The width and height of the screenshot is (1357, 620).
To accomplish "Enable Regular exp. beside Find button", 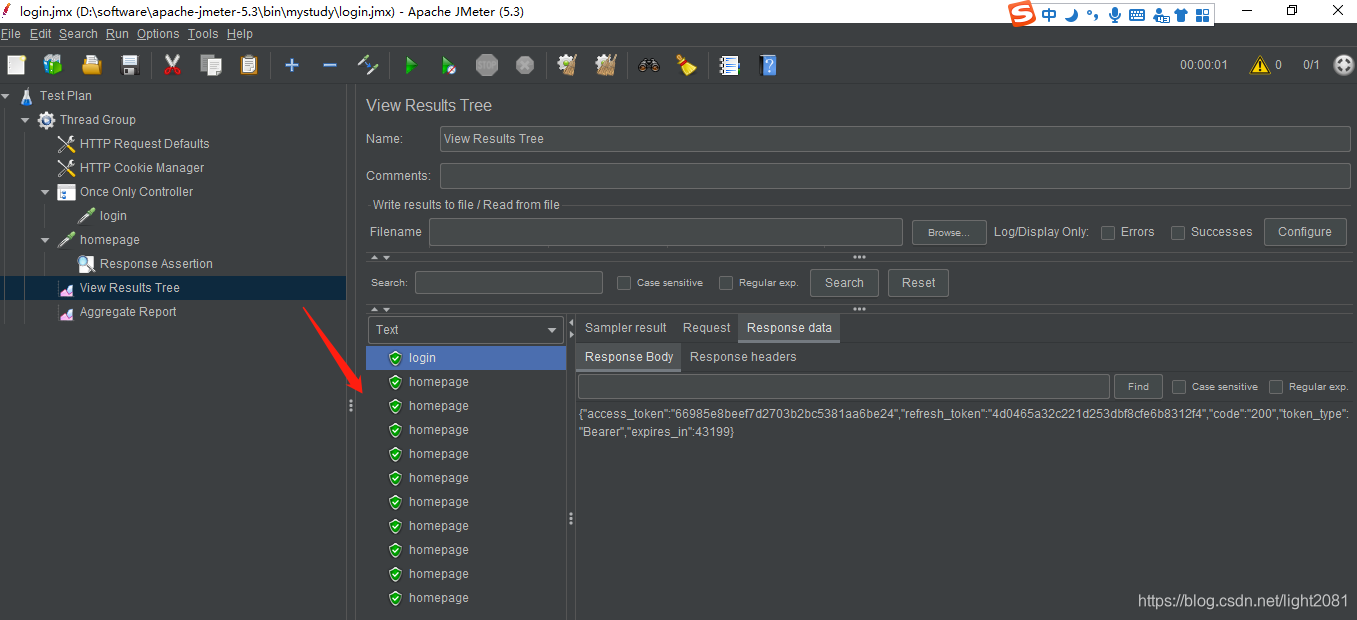I will point(1276,386).
